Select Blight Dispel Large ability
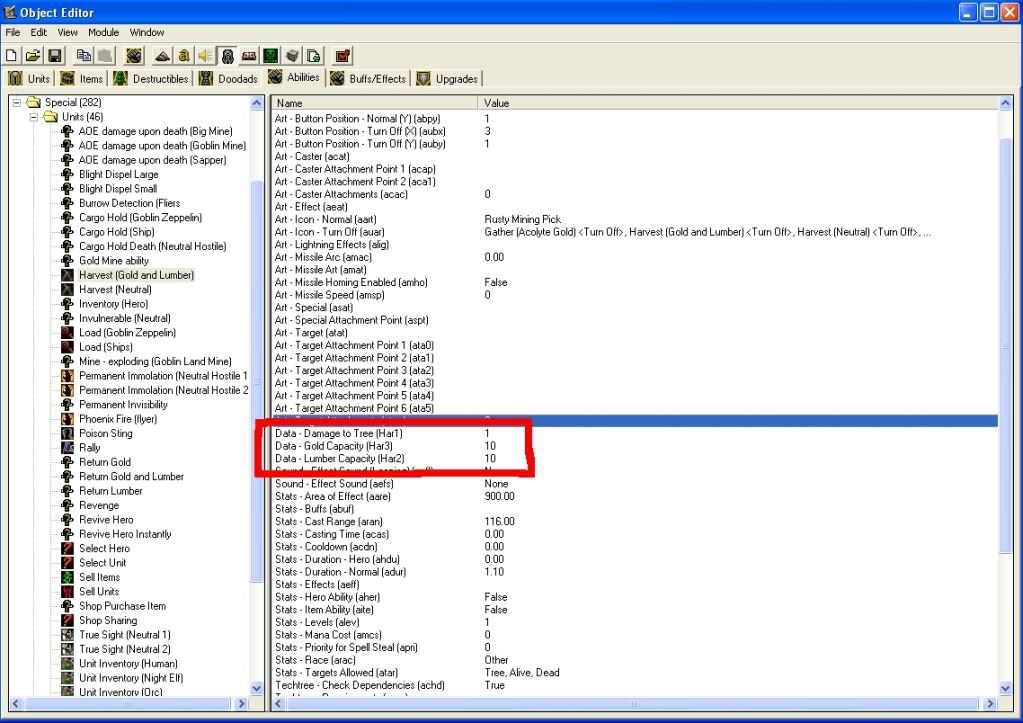The image size is (1023, 723). (x=119, y=174)
